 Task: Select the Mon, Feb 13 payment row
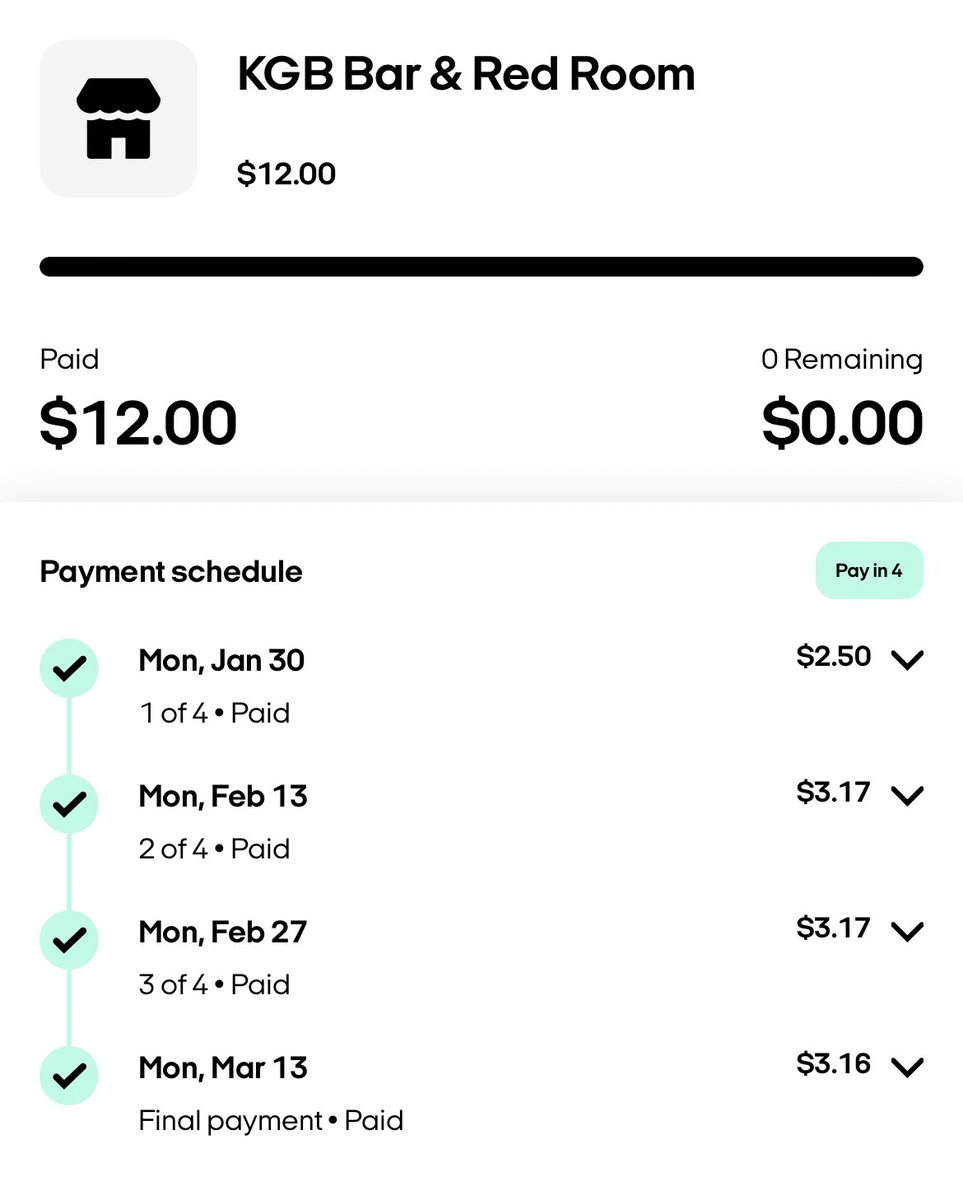481,821
